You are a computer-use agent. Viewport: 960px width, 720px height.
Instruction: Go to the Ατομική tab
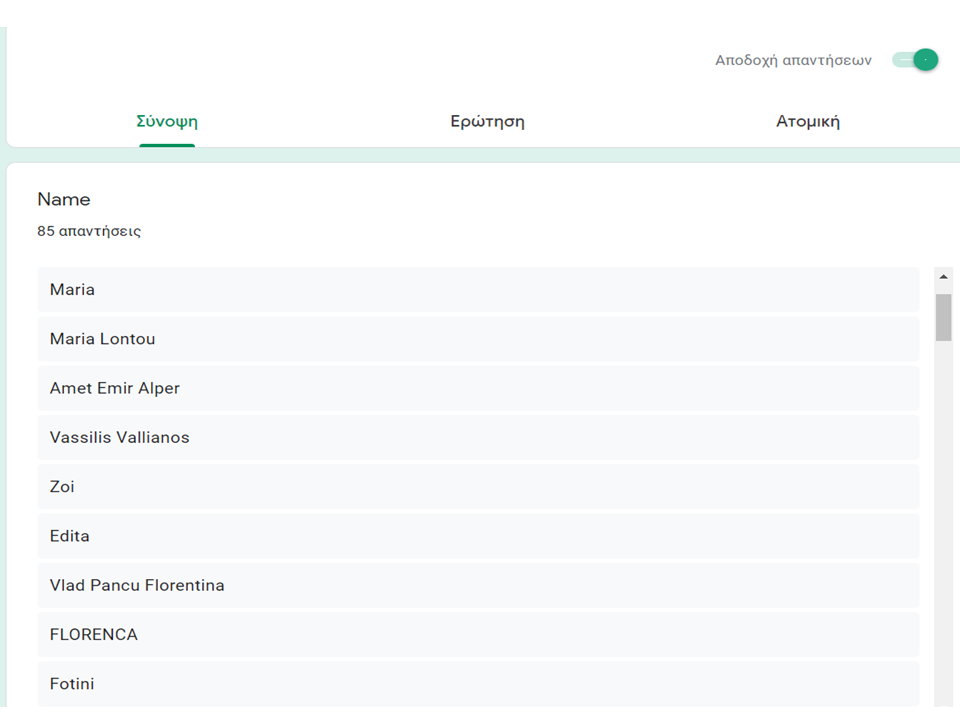coord(807,122)
